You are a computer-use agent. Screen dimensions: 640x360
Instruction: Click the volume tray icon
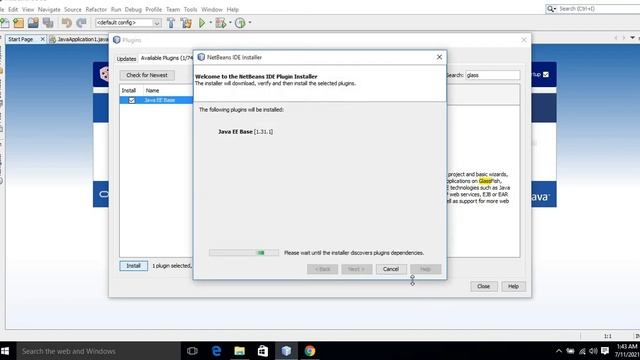[593, 351]
